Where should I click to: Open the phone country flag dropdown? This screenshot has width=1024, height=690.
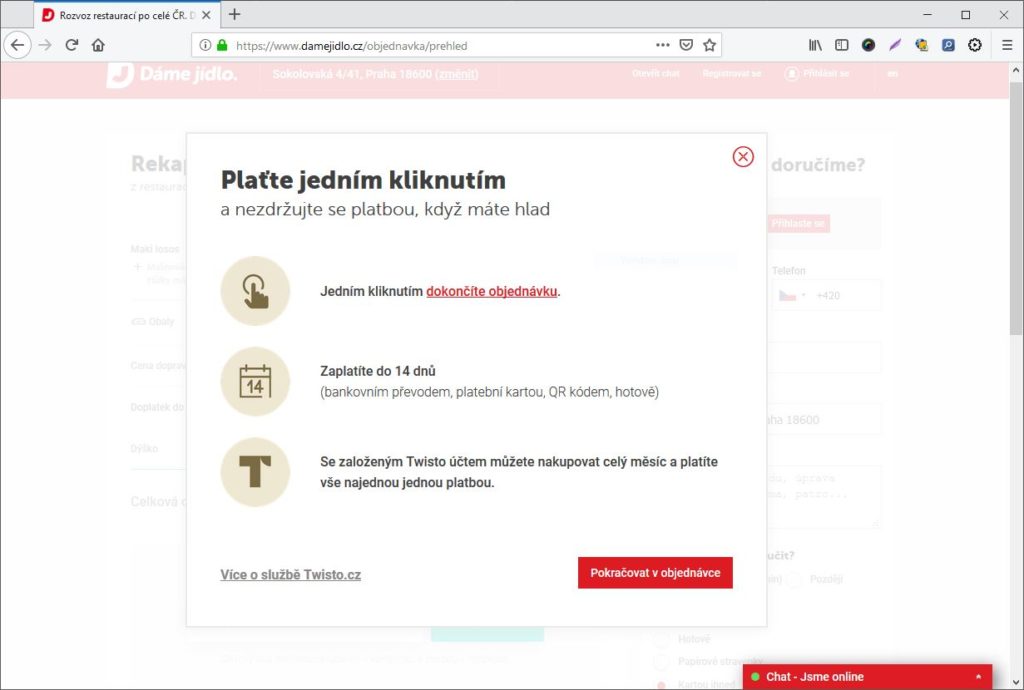792,296
